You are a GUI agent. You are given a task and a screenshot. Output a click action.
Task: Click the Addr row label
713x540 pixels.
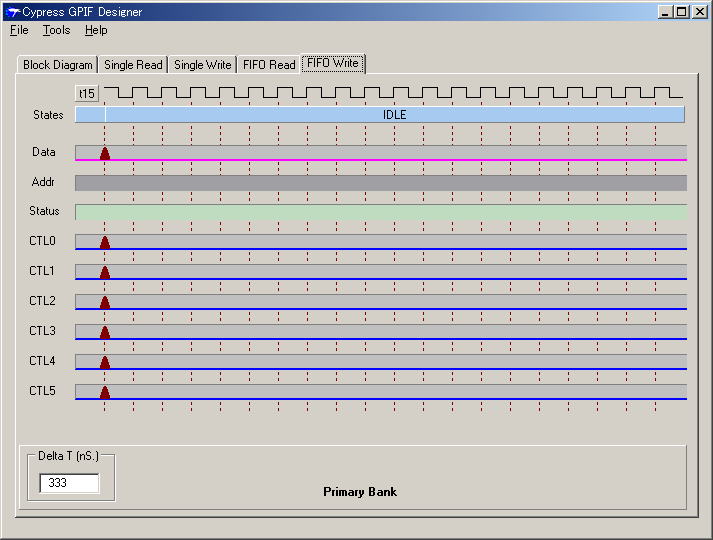[43, 182]
